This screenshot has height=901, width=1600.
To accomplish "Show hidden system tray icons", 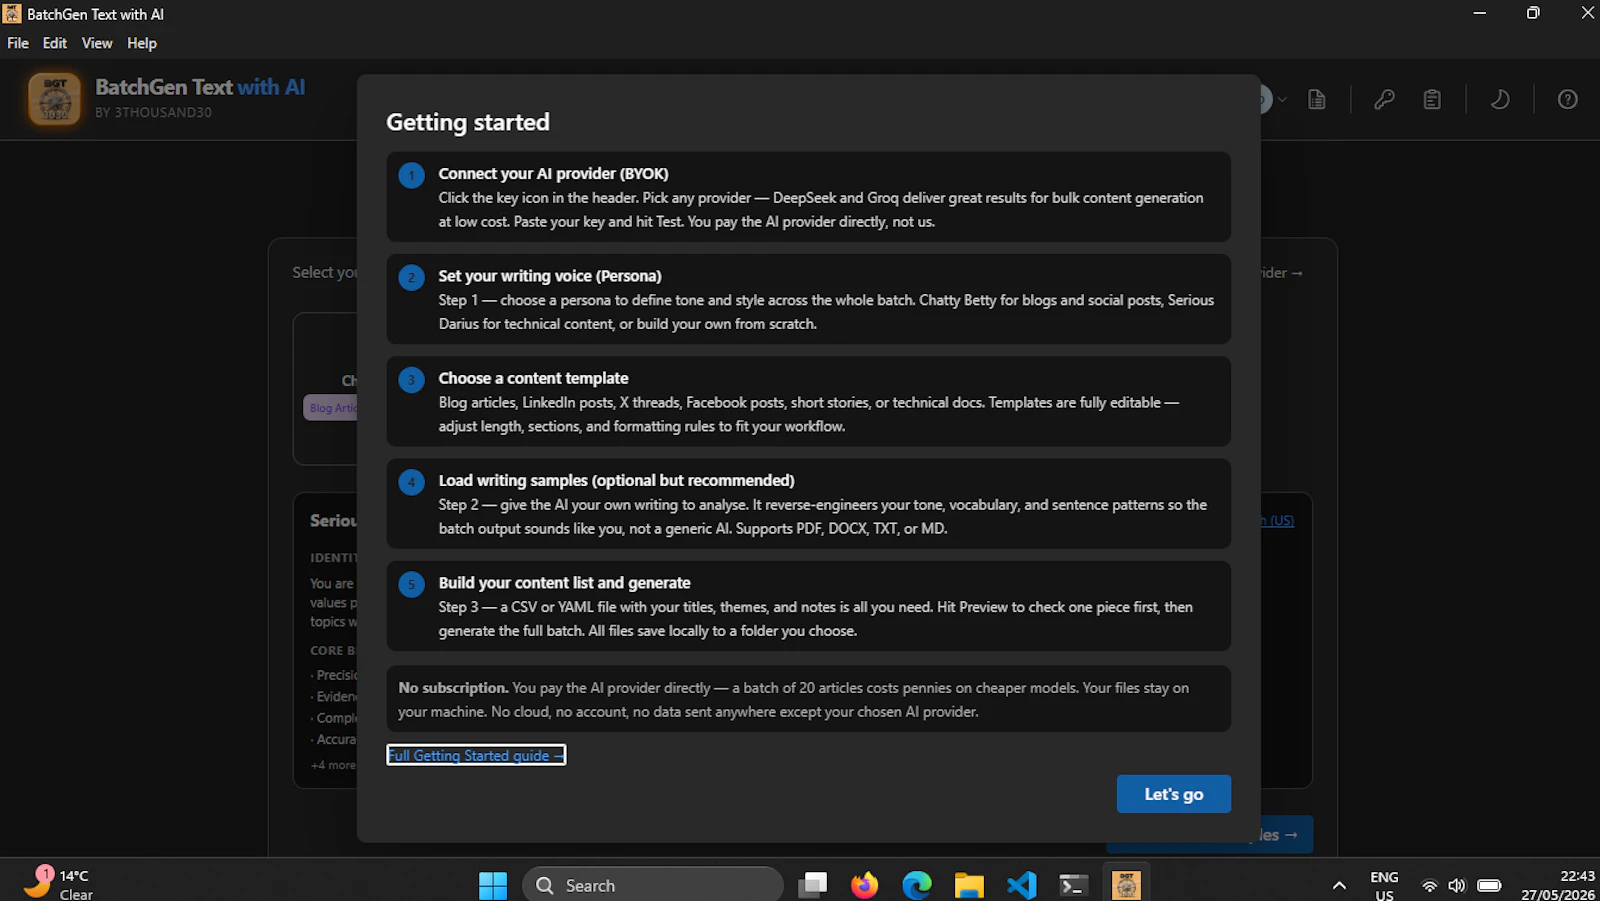I will coord(1339,885).
